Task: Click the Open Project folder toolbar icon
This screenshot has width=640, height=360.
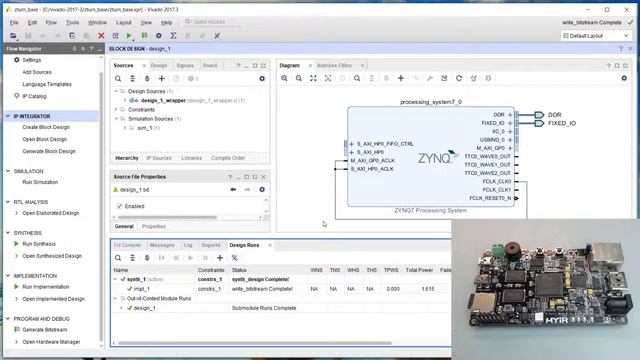Action: [13, 36]
